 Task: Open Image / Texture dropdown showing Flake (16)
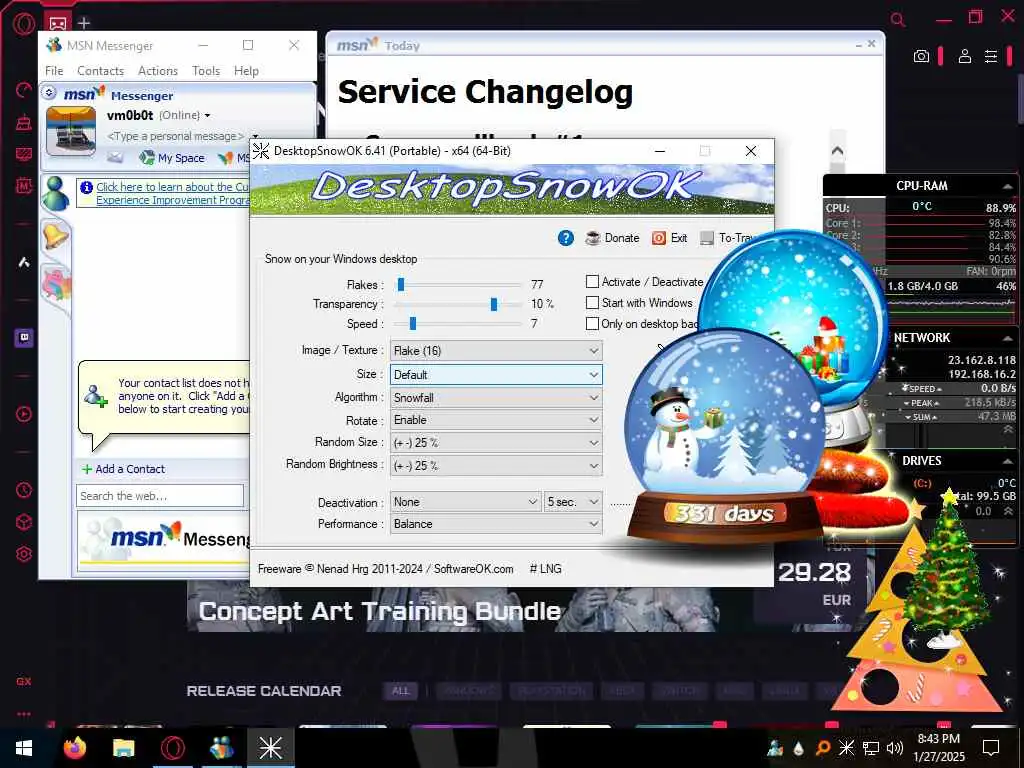click(x=496, y=351)
